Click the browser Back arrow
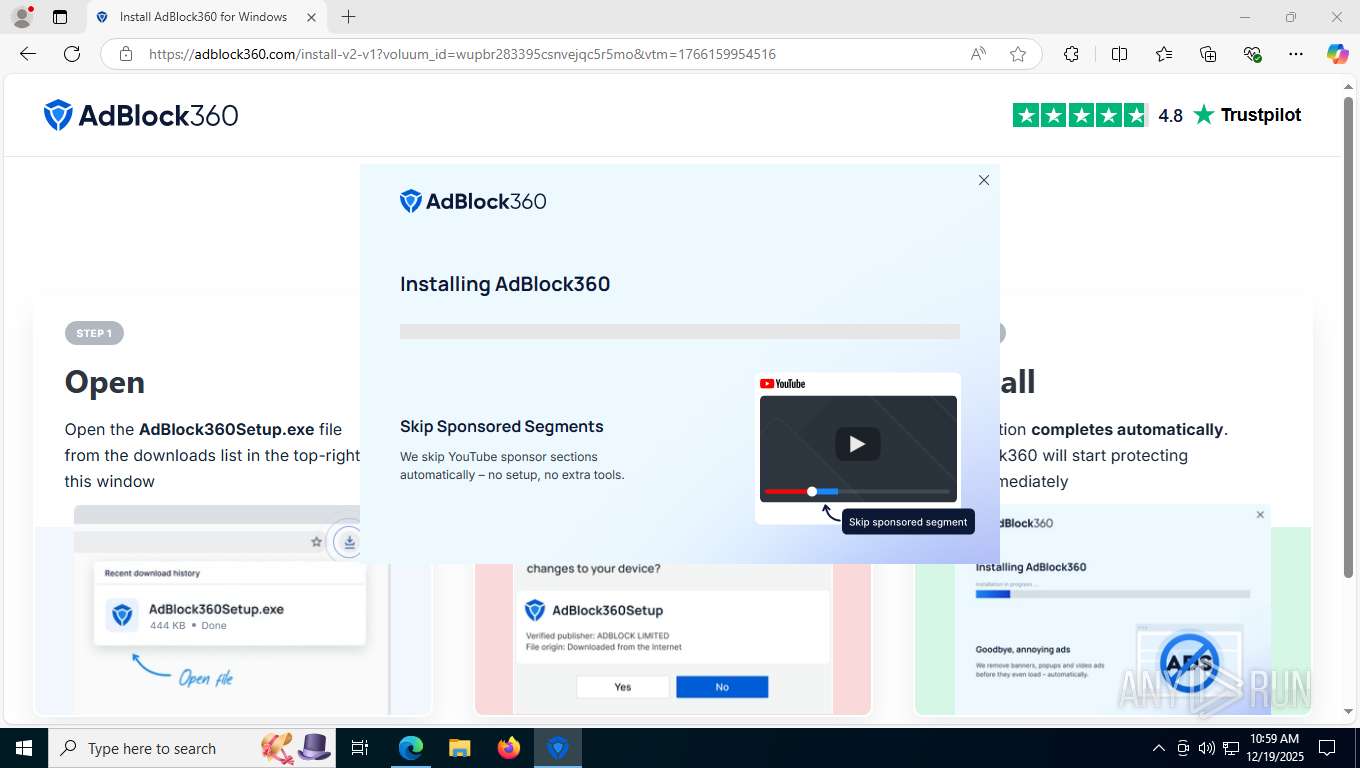The height and width of the screenshot is (768, 1360). (x=28, y=54)
